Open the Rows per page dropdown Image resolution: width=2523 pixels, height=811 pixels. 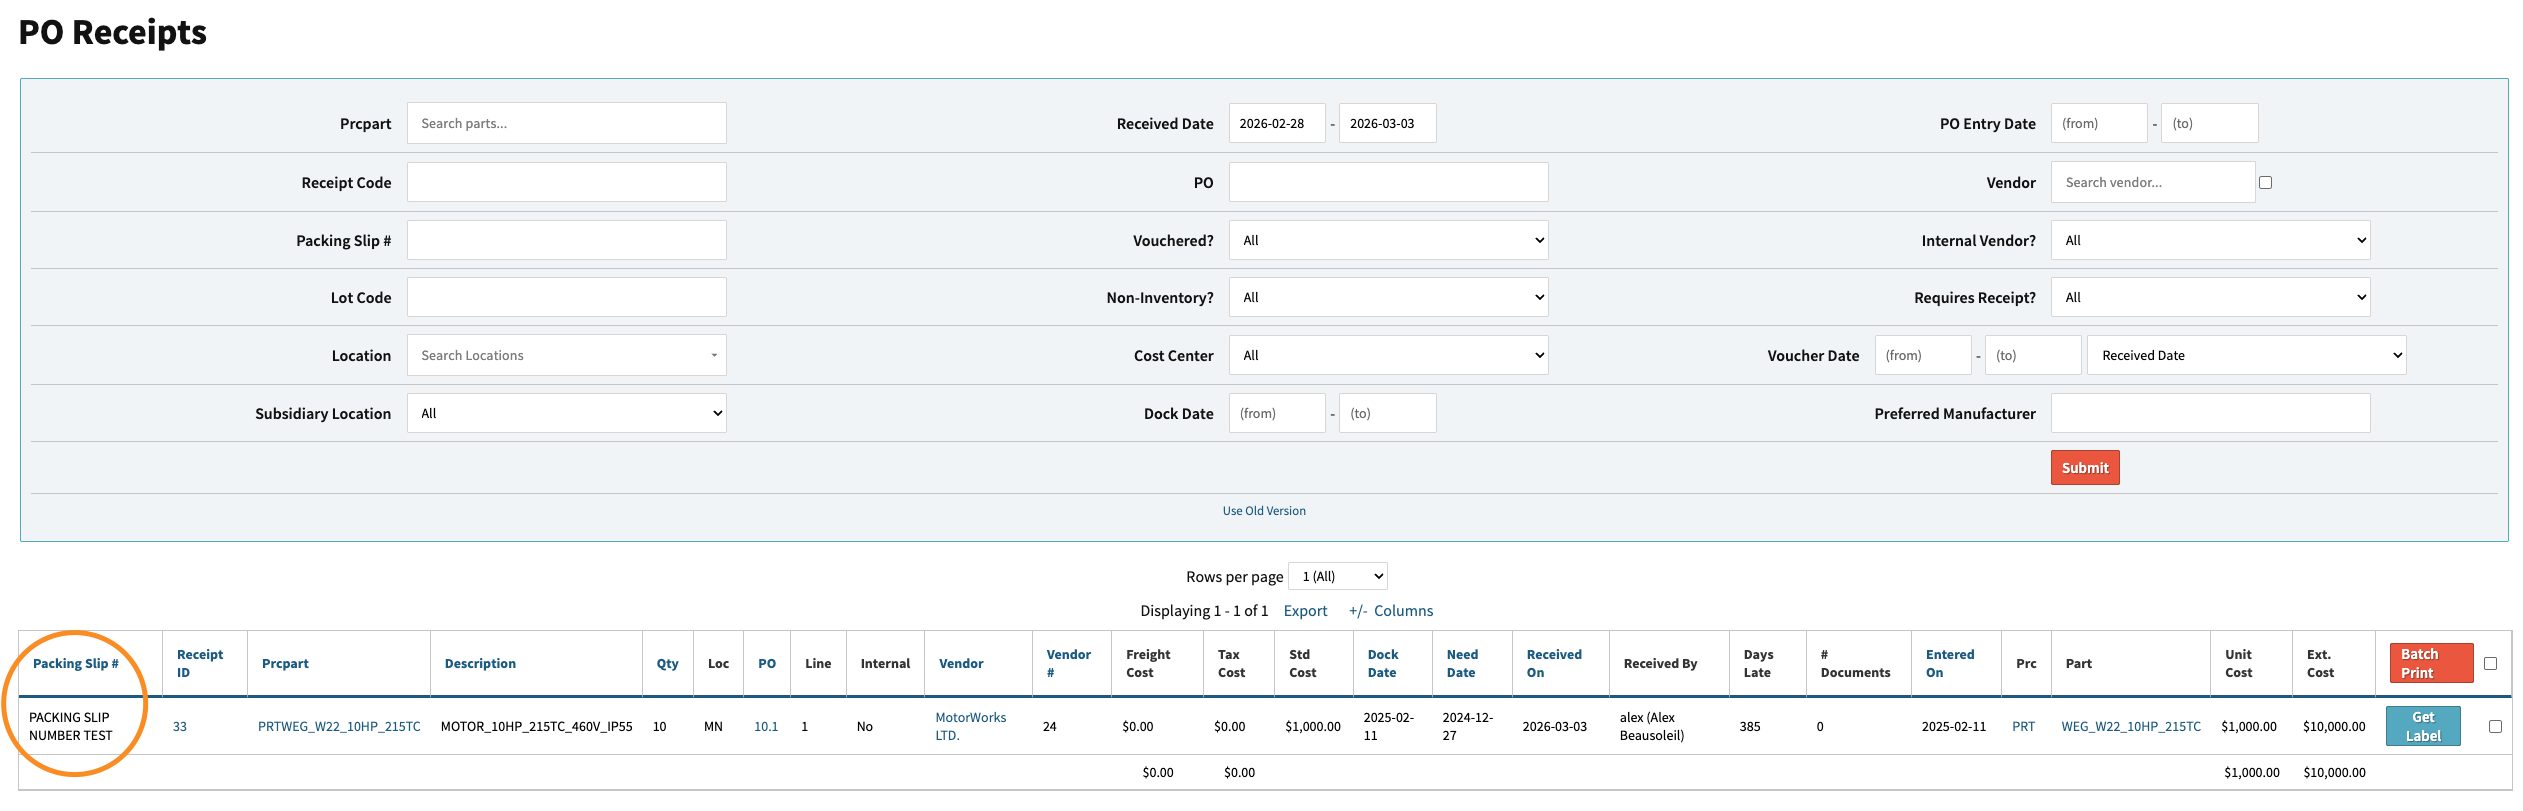(x=1337, y=576)
